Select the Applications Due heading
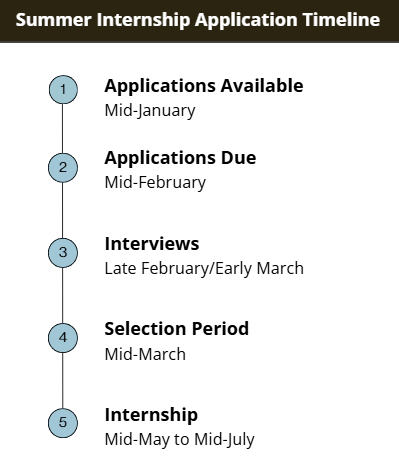399x465 pixels. 180,158
